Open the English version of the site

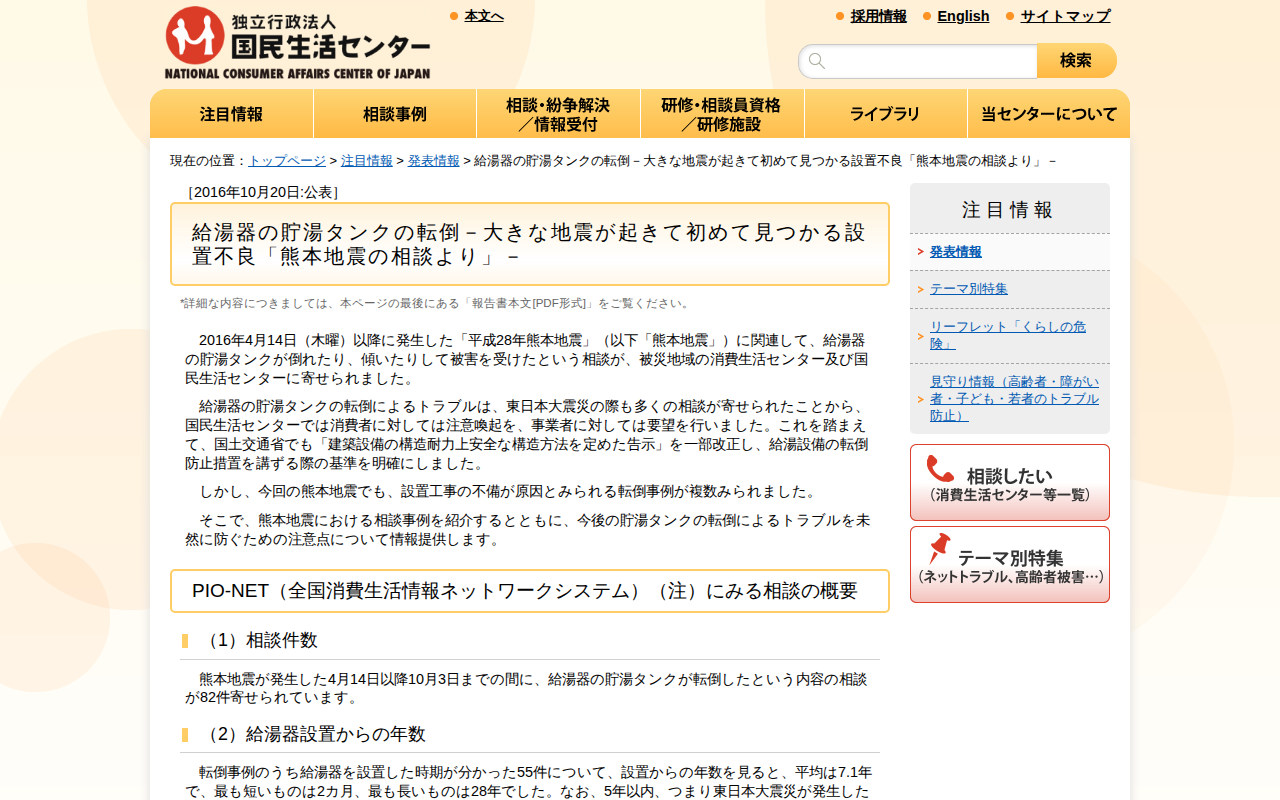click(x=963, y=16)
